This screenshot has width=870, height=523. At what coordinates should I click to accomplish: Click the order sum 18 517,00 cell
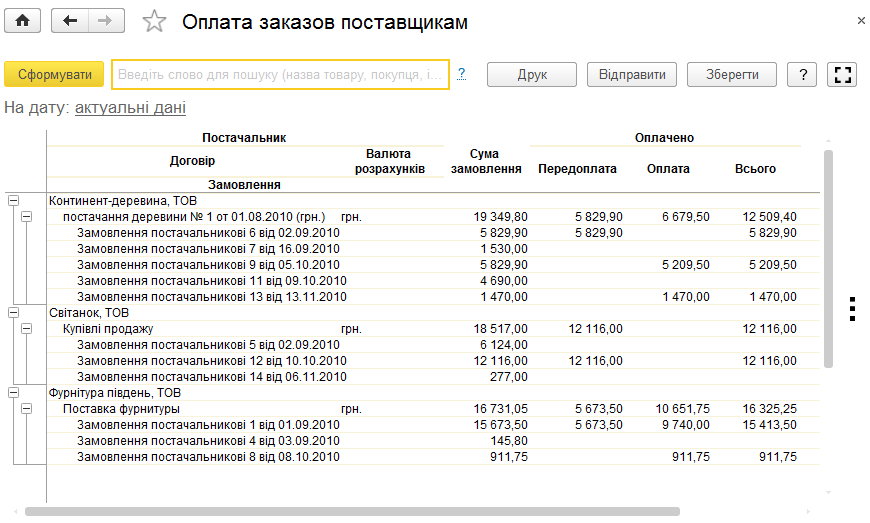(500, 329)
